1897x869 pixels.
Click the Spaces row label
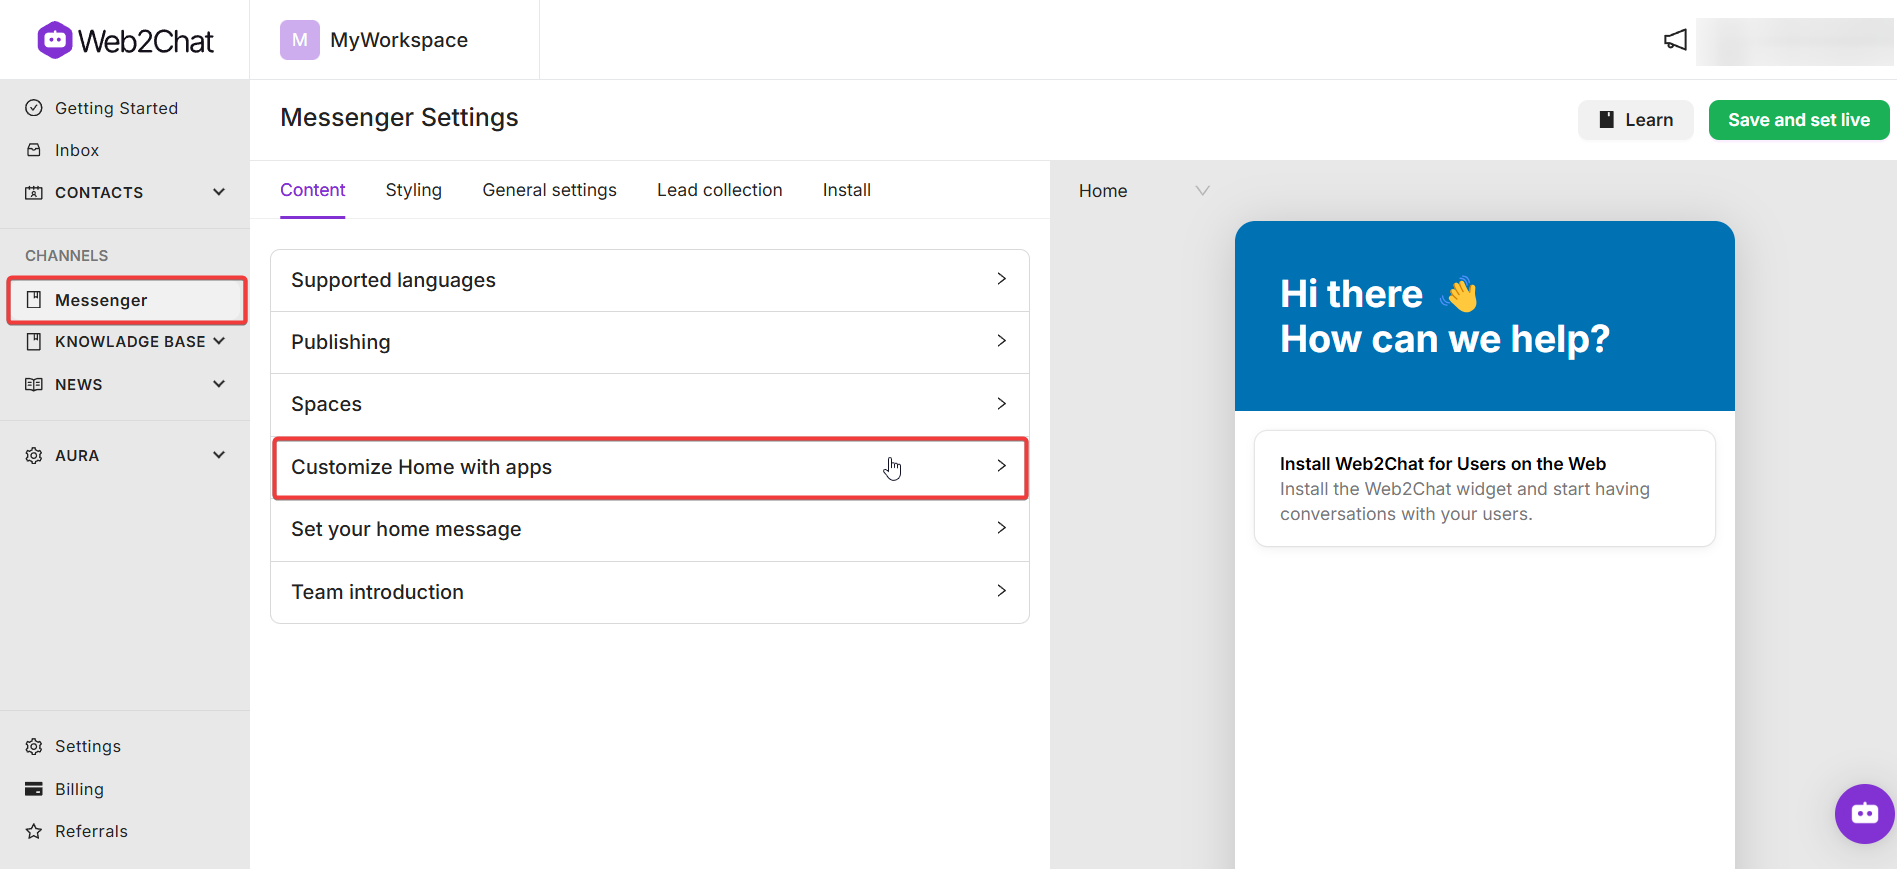tap(326, 404)
